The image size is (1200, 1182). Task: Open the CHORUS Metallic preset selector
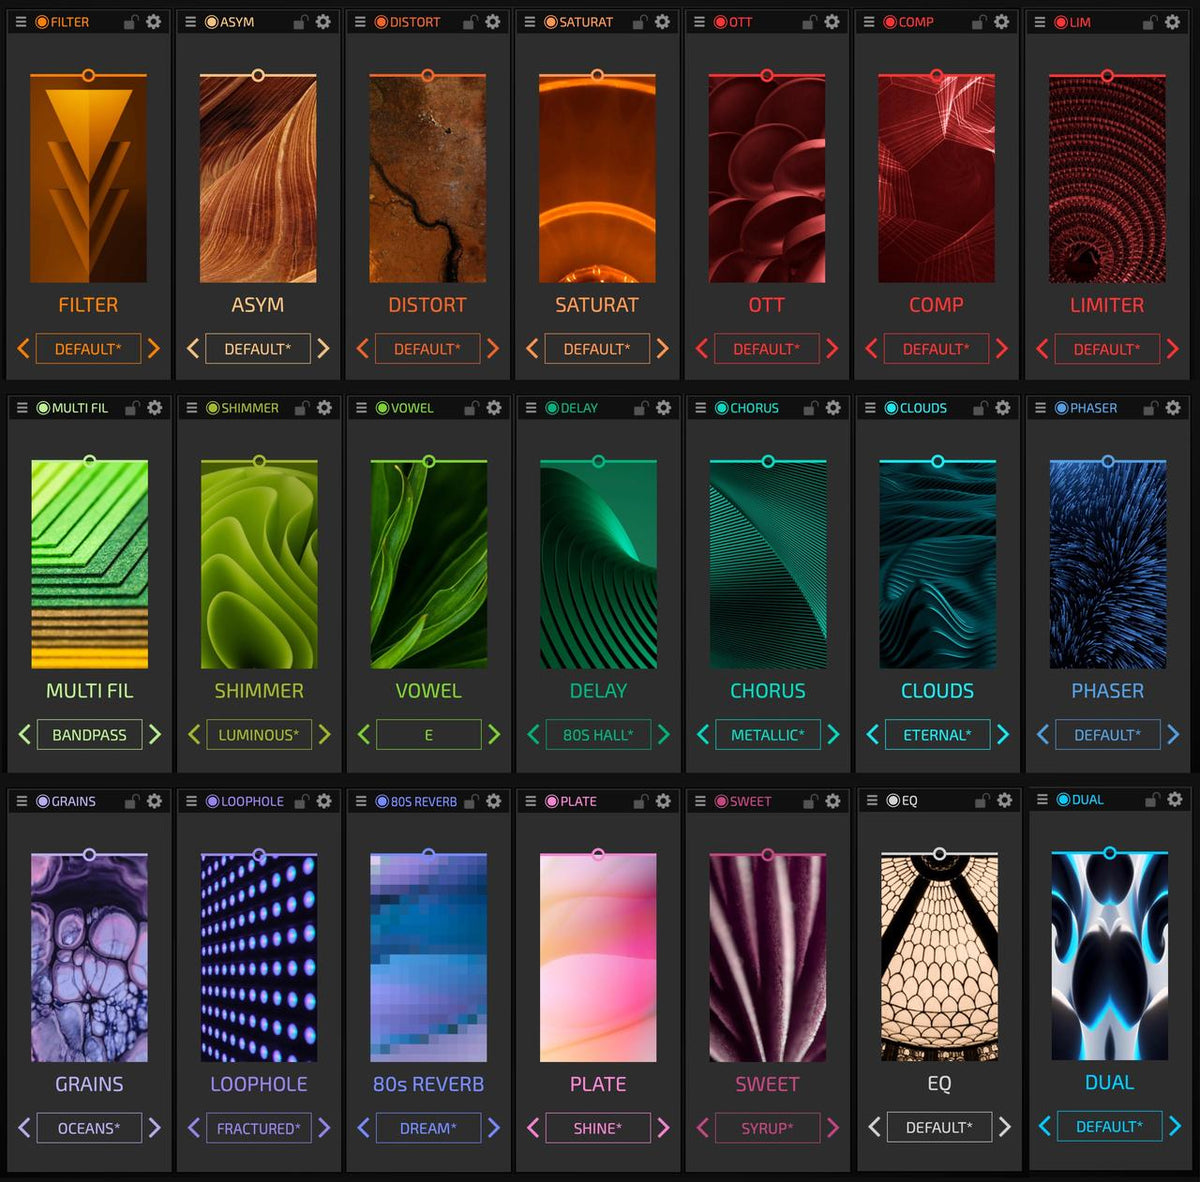pyautogui.click(x=767, y=735)
